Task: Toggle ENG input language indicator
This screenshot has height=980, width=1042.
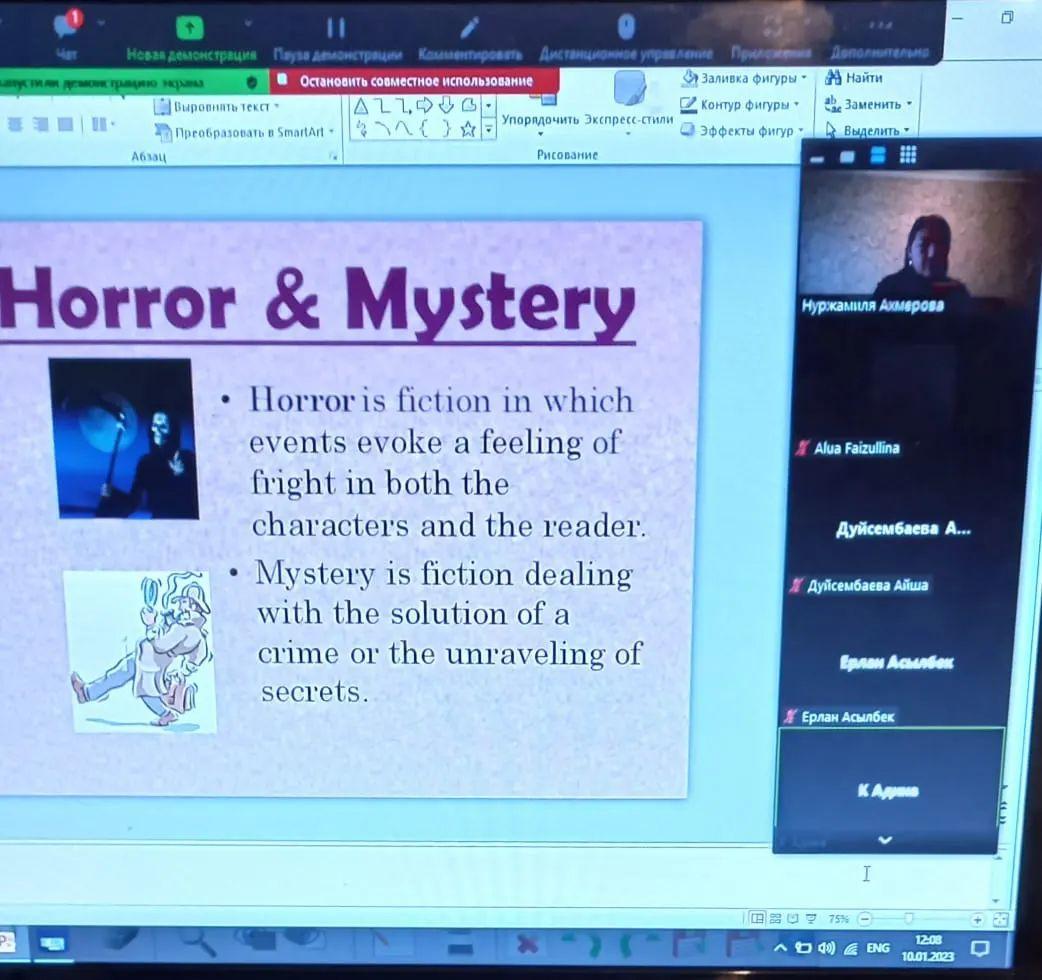Action: coord(878,947)
